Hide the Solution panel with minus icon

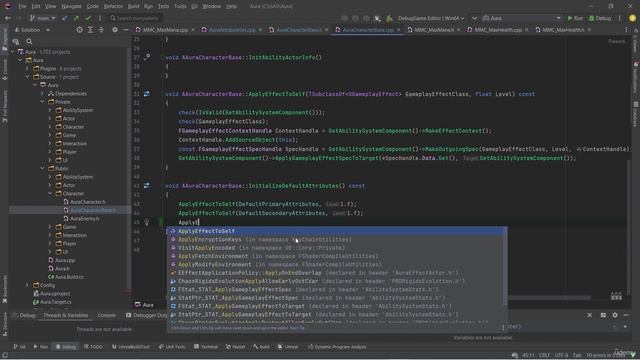tap(126, 30)
